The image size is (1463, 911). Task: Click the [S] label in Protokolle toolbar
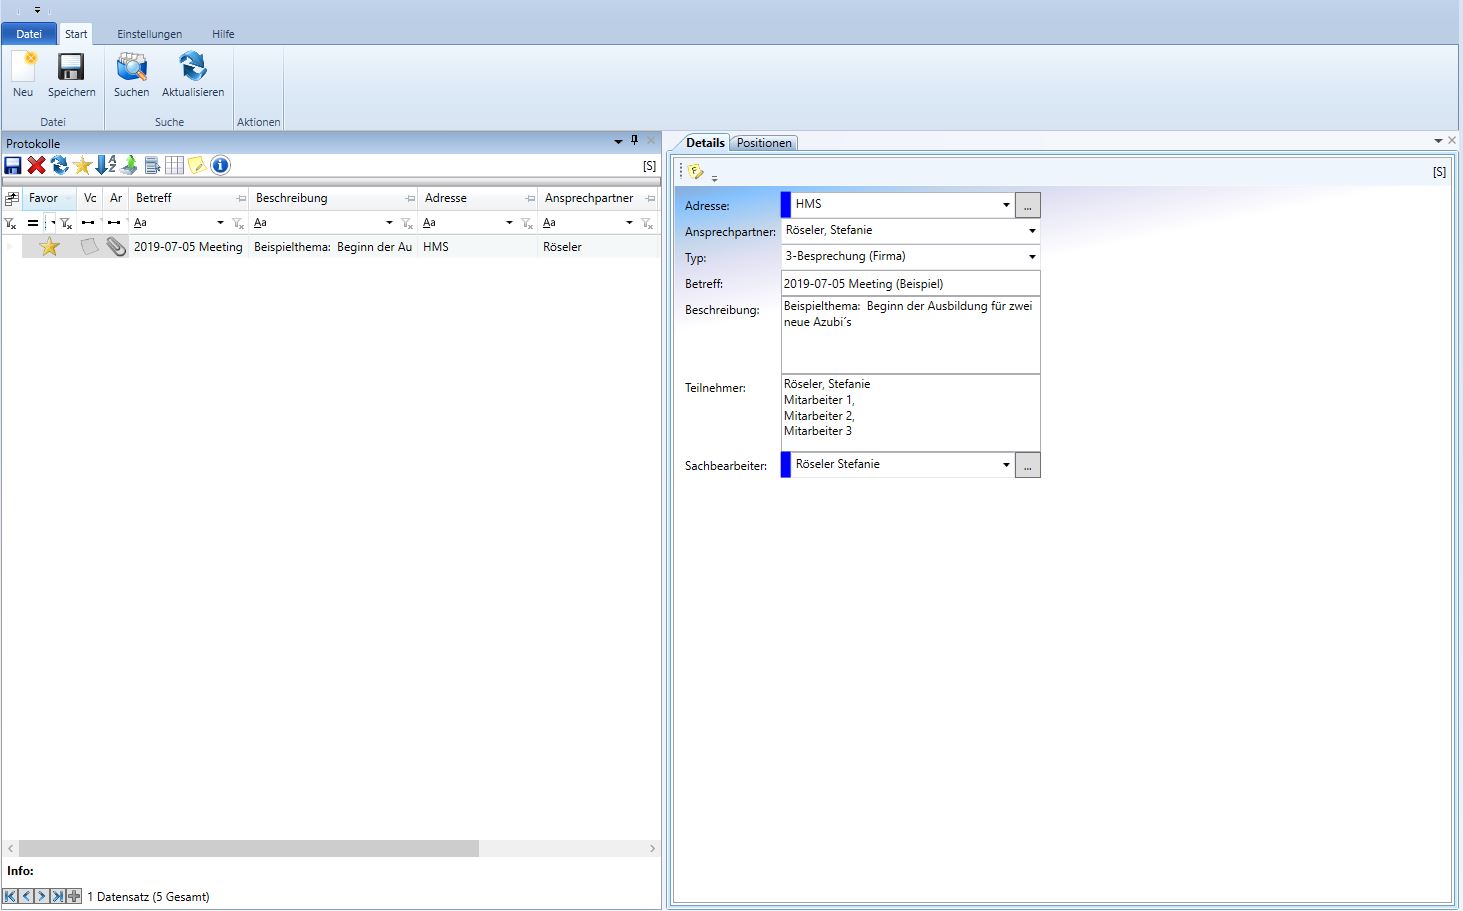pos(649,166)
